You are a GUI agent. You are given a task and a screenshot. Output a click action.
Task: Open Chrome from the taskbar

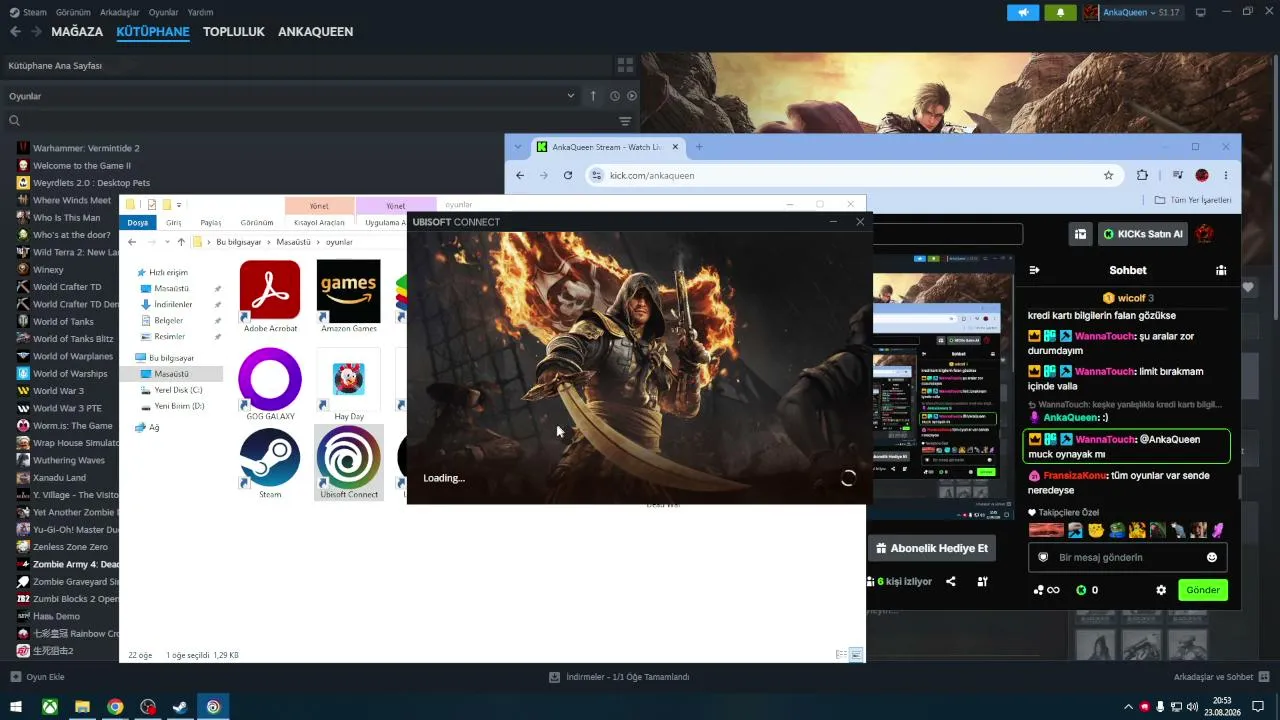click(115, 707)
